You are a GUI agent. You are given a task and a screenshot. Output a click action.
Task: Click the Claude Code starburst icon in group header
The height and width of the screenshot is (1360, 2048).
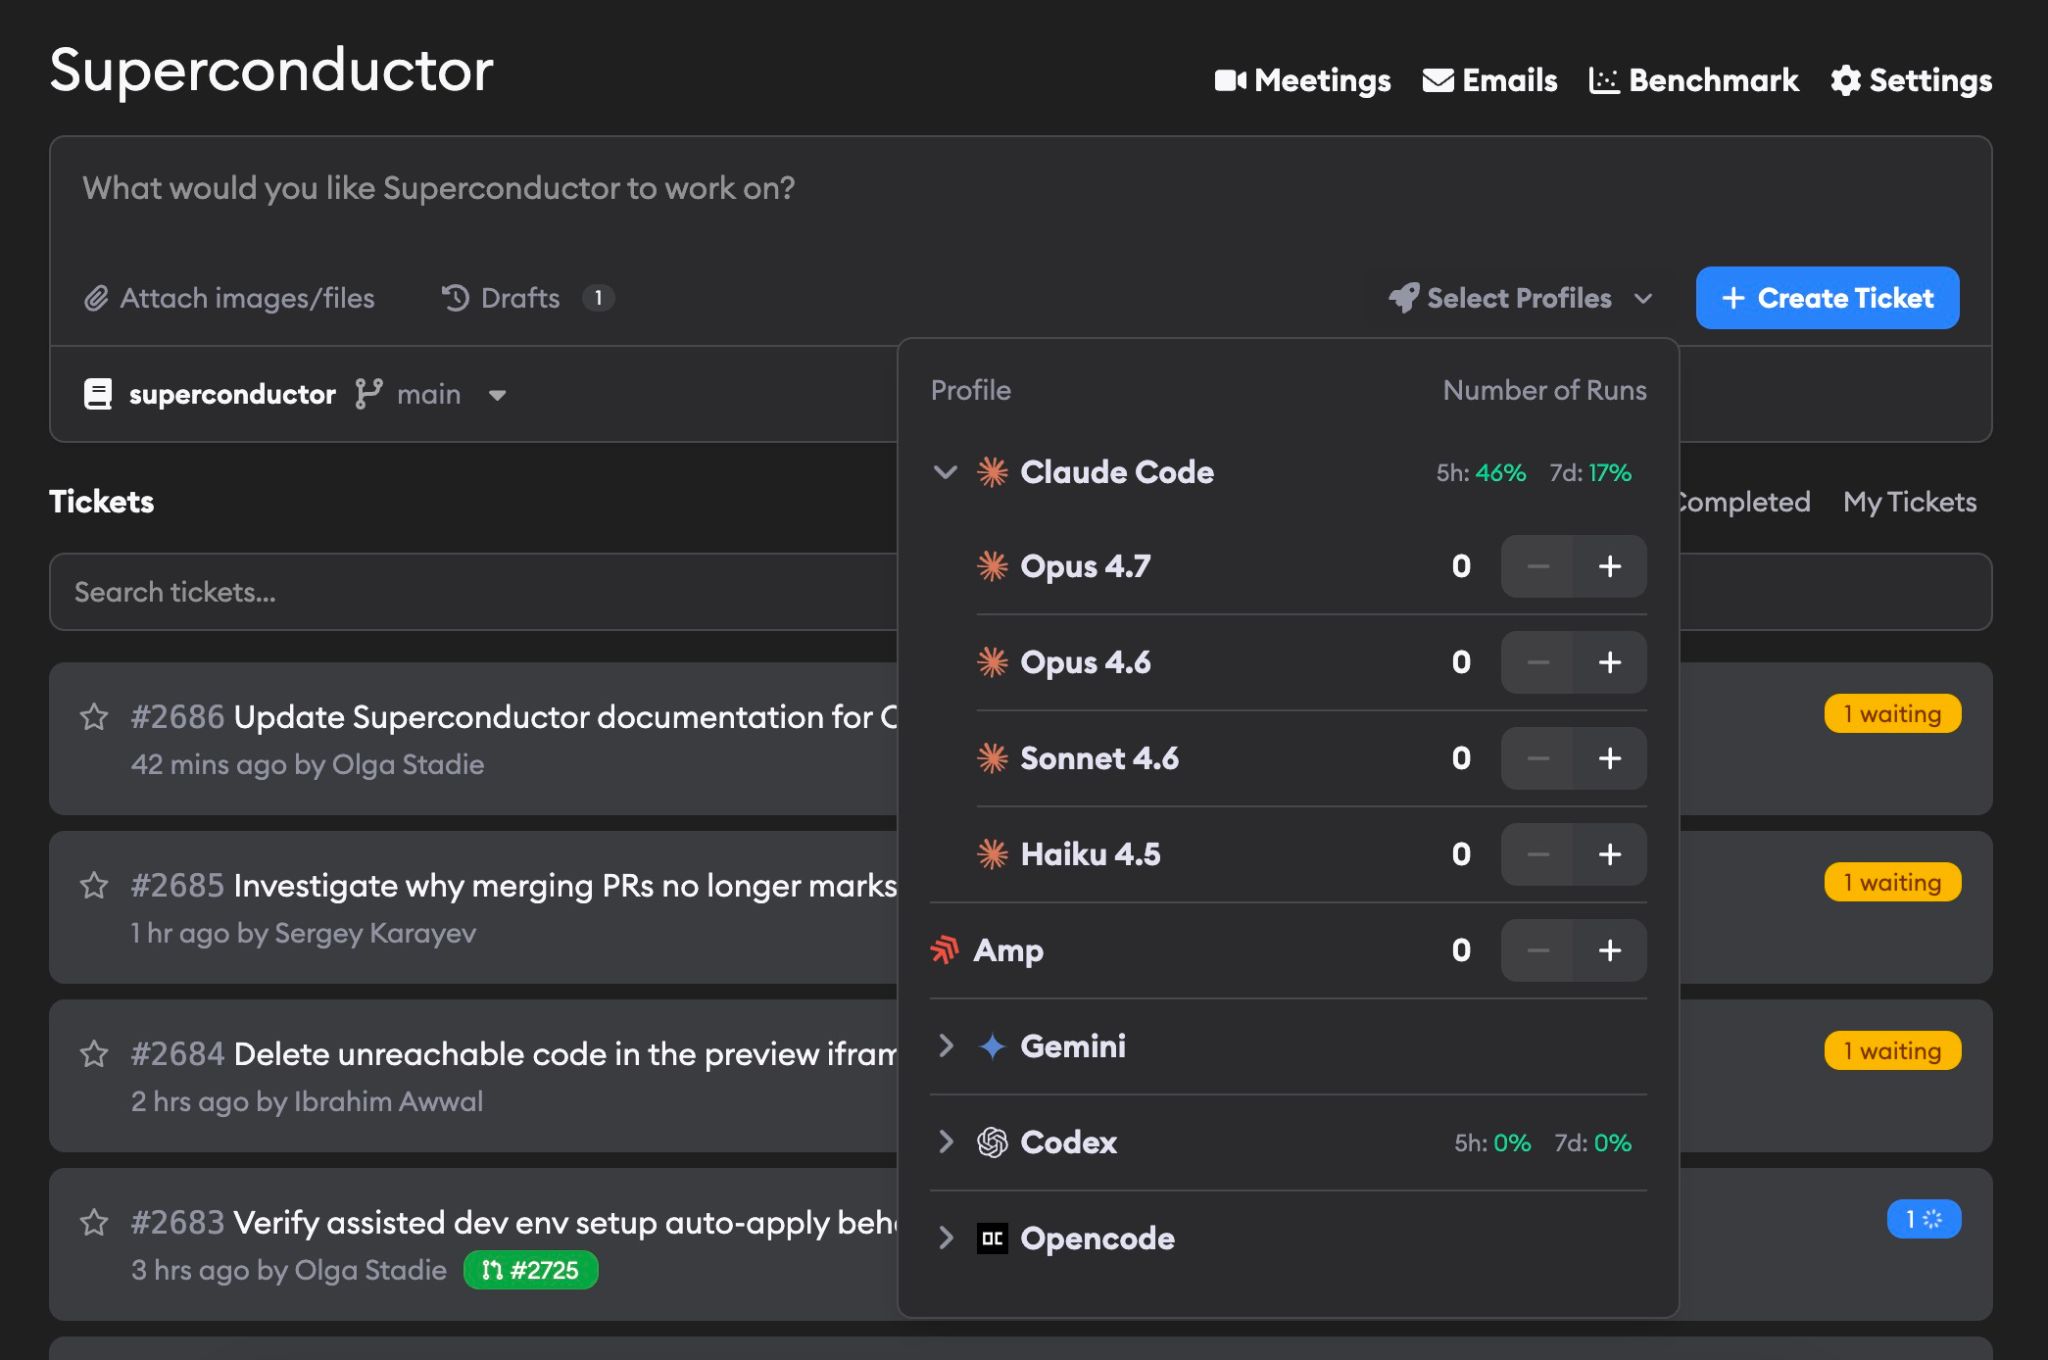(992, 472)
